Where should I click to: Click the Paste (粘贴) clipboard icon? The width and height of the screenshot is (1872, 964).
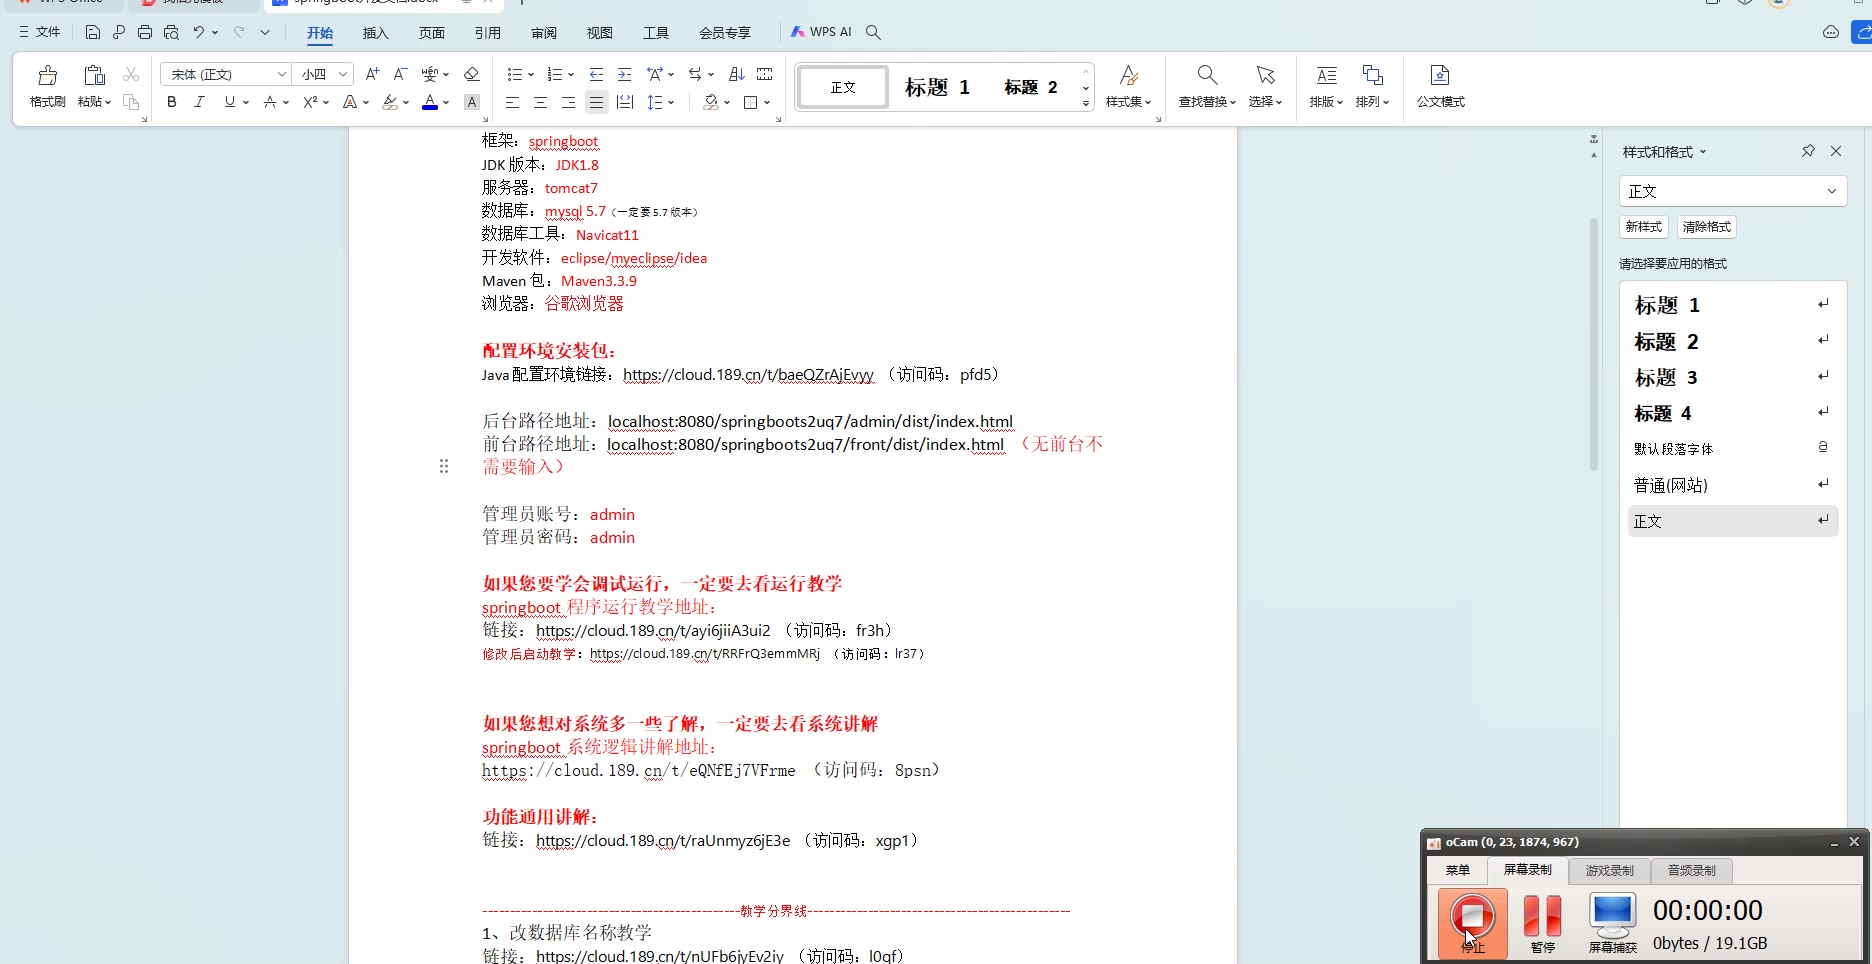pos(94,76)
